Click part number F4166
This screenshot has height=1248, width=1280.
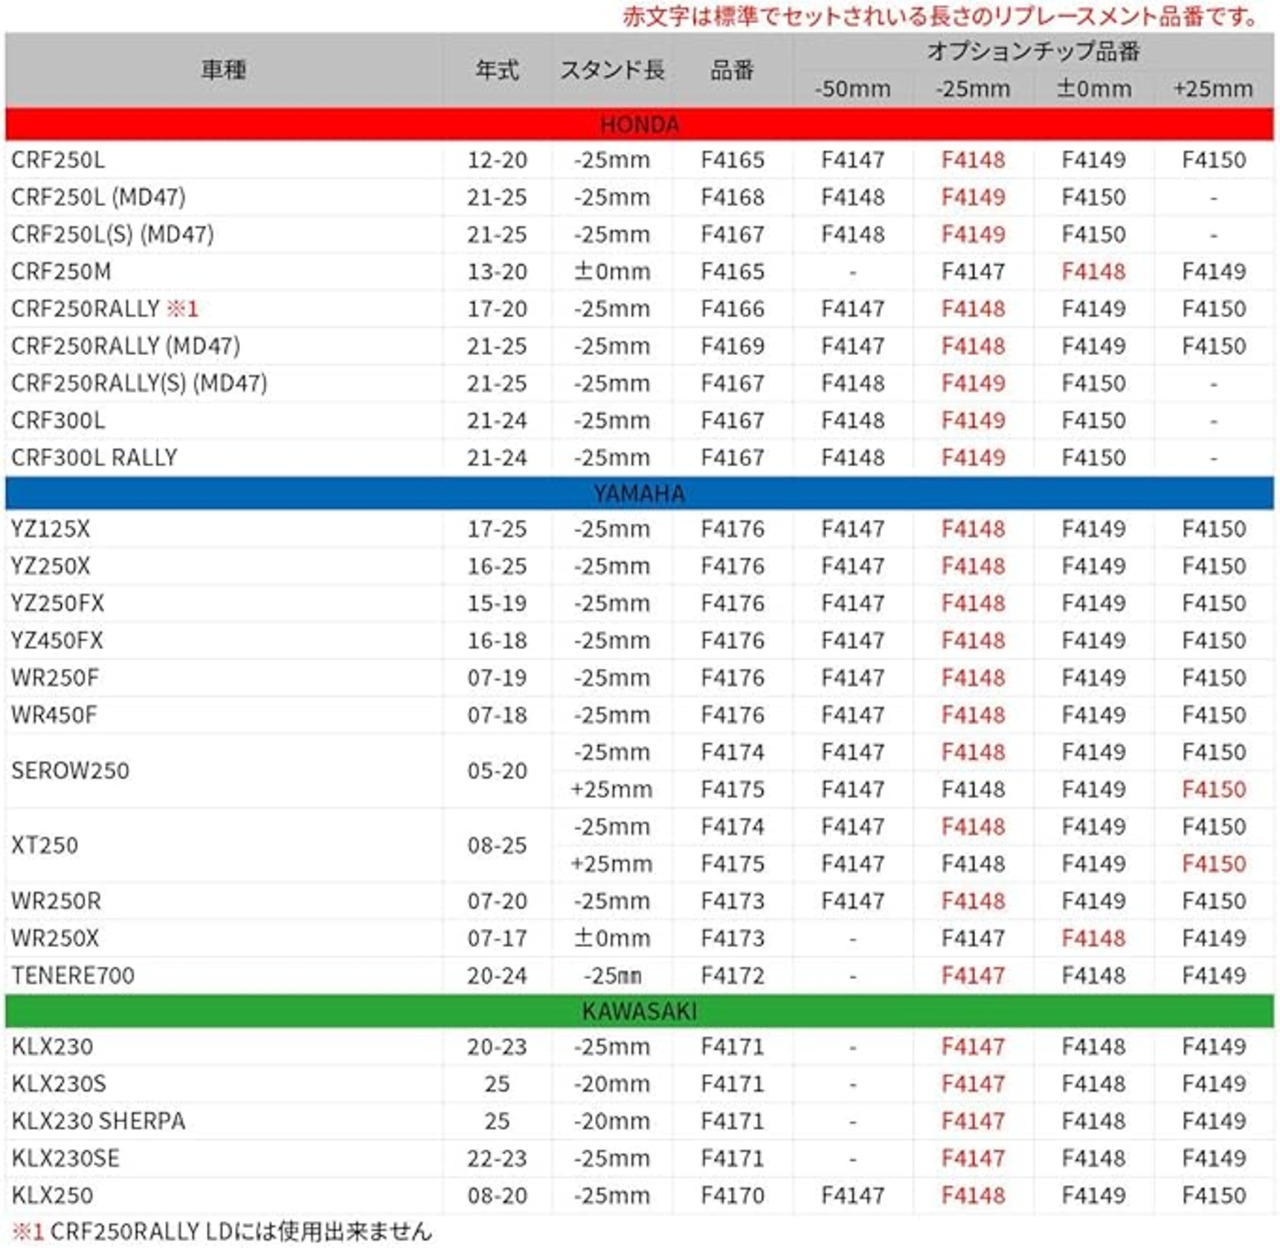[x=732, y=308]
